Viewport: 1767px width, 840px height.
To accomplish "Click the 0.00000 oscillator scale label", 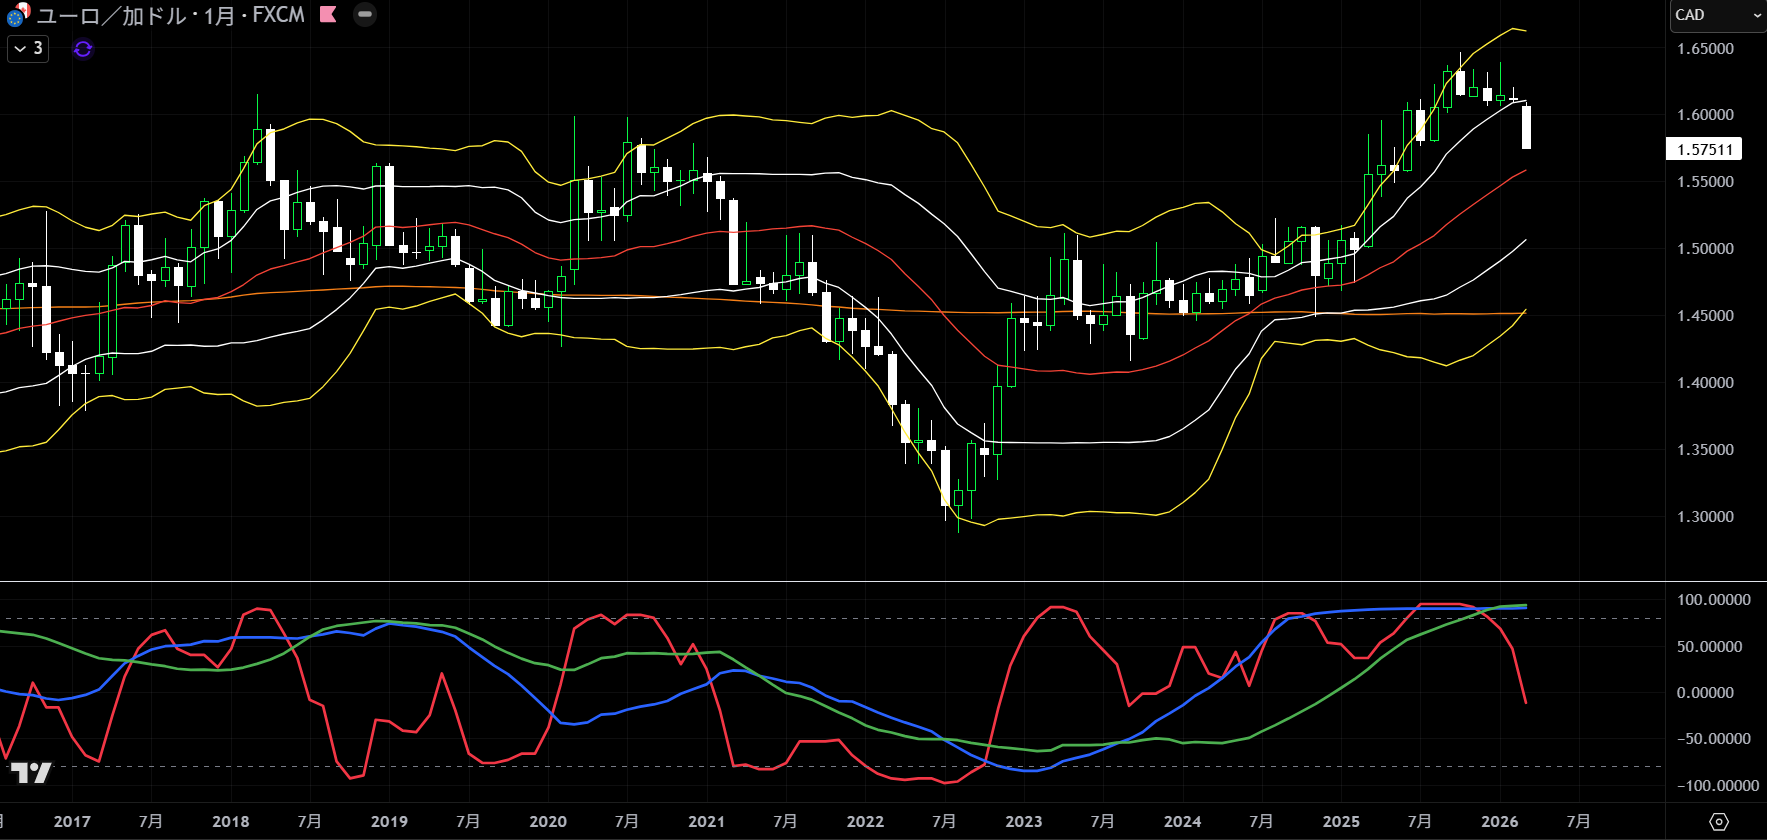I will pyautogui.click(x=1705, y=692).
